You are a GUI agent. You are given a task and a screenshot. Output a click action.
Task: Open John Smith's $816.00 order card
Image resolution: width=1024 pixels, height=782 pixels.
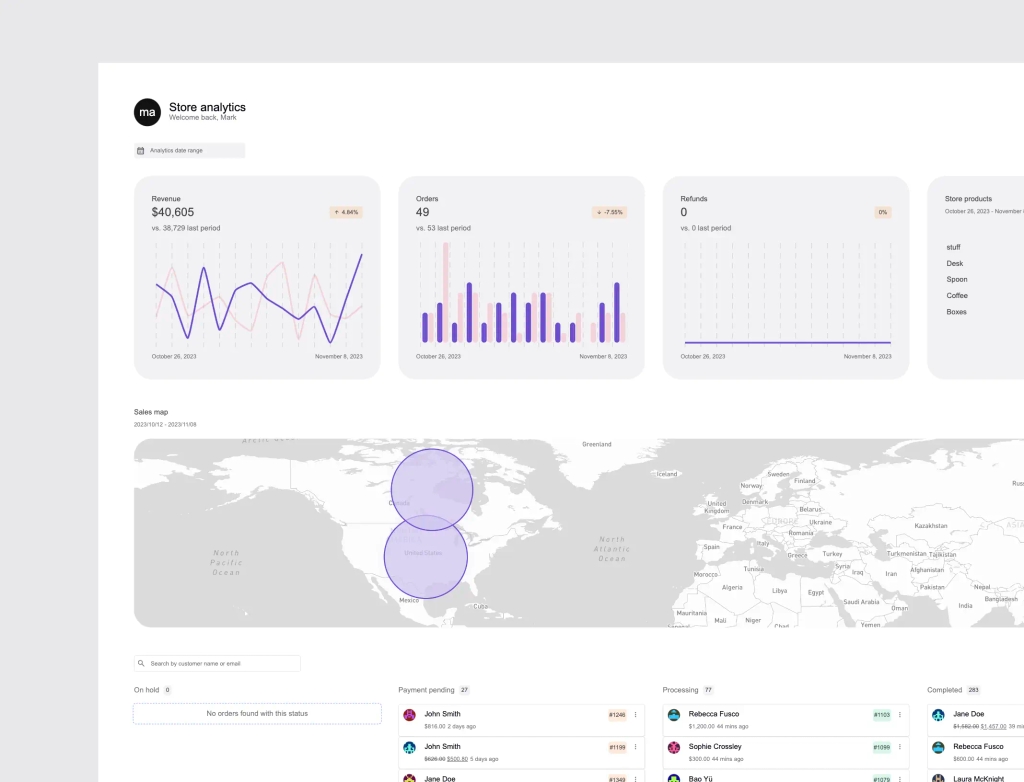521,720
